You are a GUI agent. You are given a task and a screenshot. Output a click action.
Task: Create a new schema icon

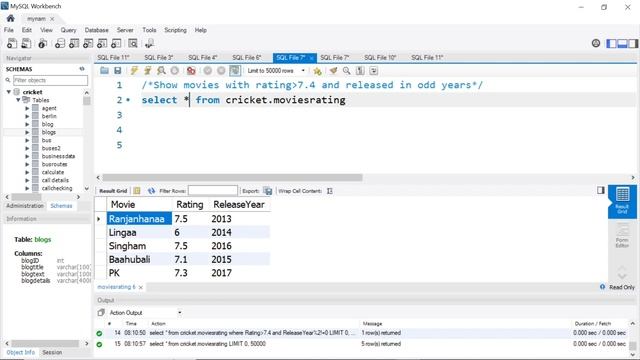click(x=60, y=43)
